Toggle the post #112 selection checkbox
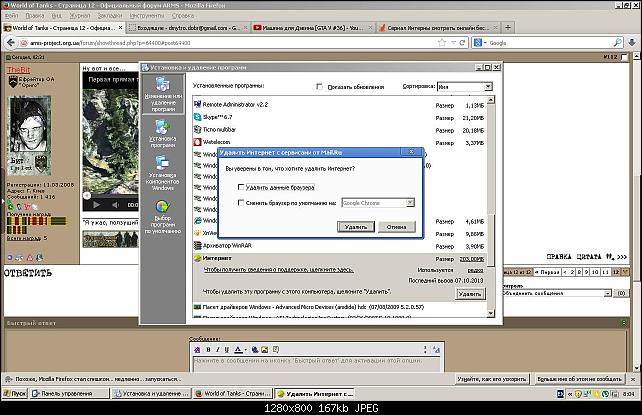Image resolution: width=642 pixels, height=415 pixels. point(624,57)
